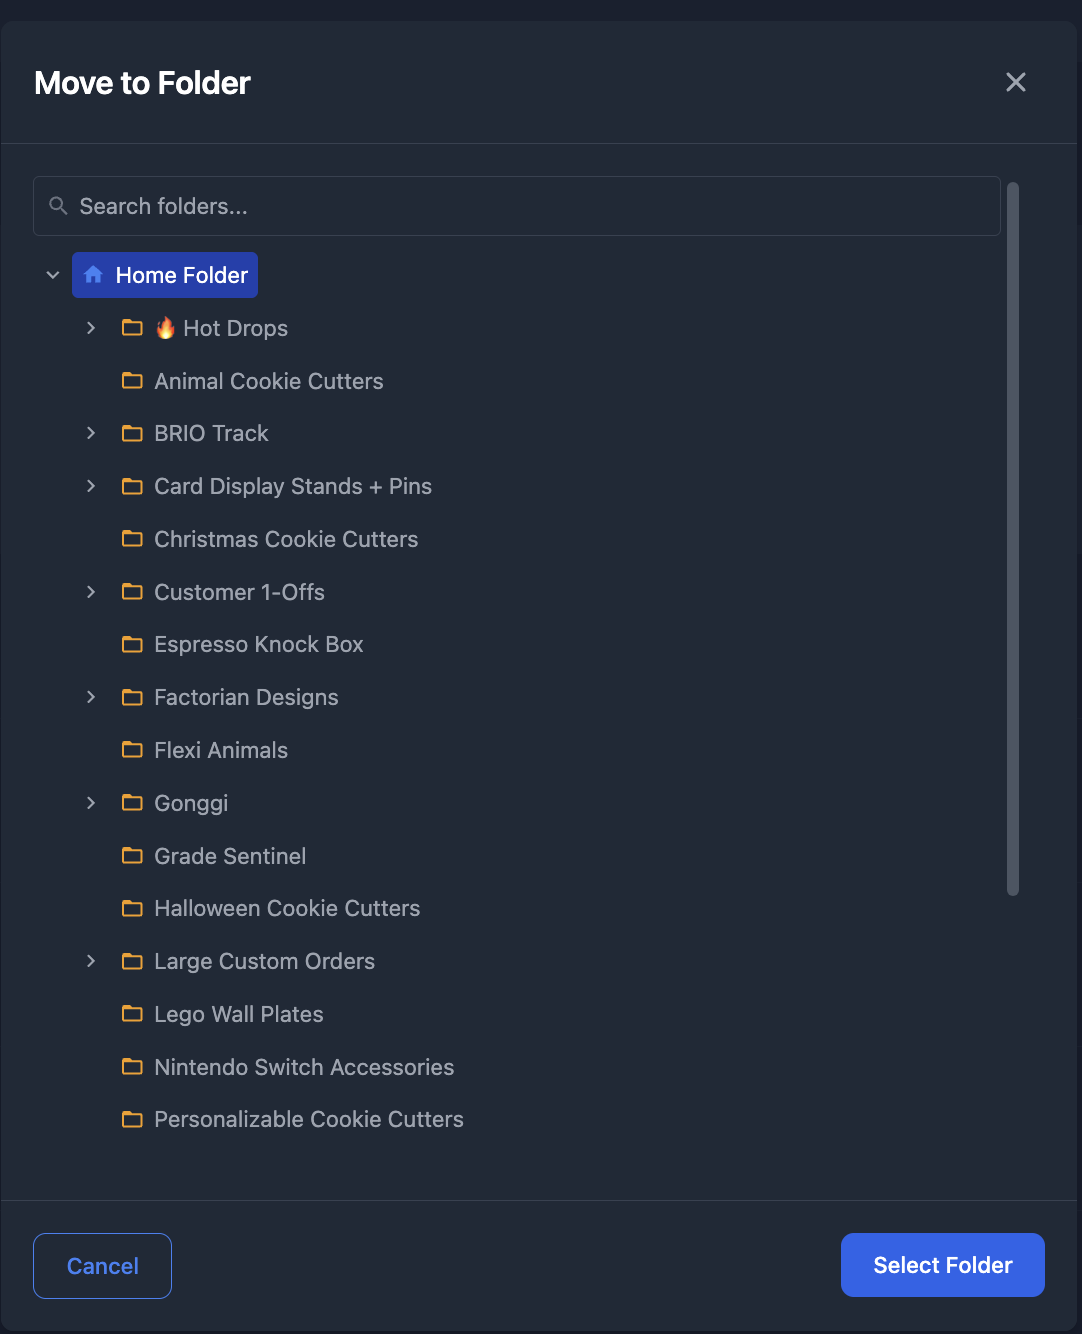Collapse the Home Folder tree

point(53,275)
